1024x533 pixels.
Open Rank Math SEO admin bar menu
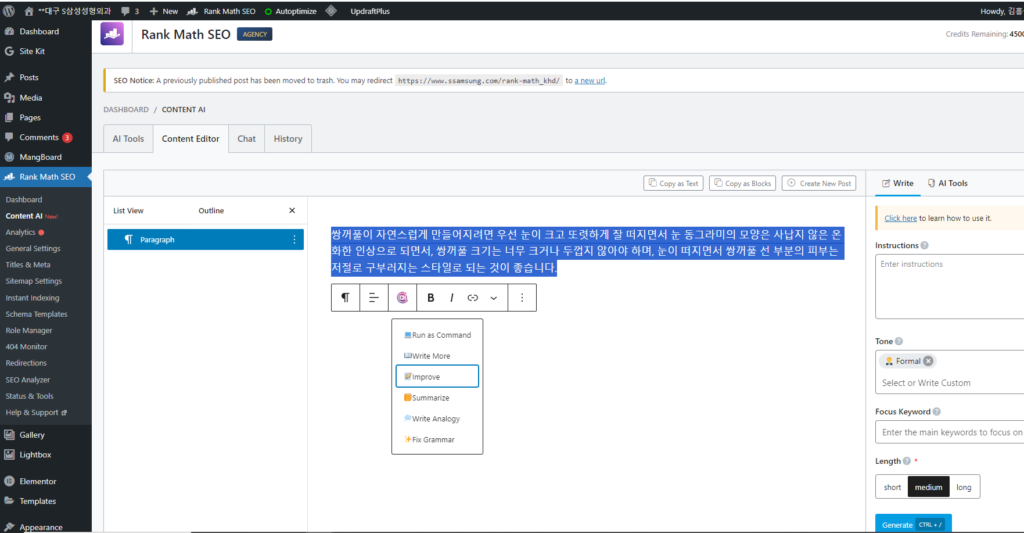tap(221, 11)
